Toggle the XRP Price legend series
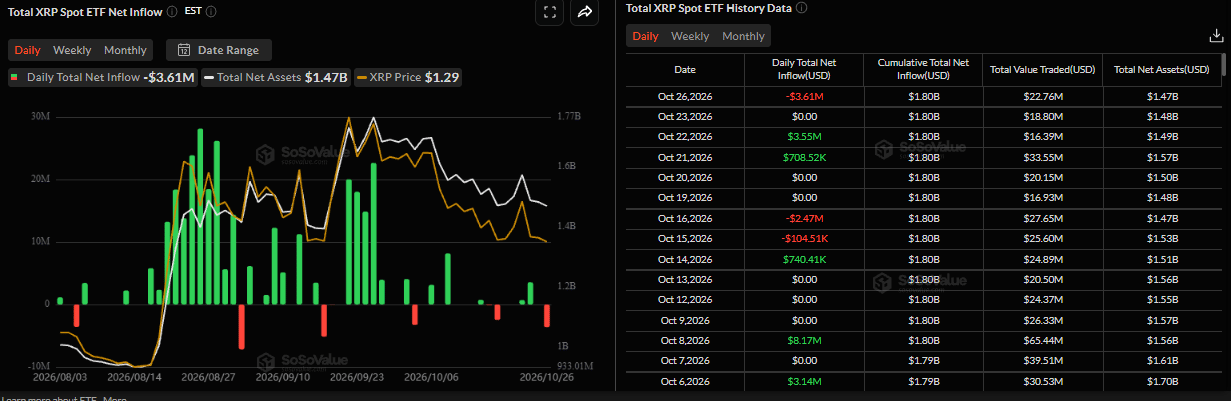The image size is (1231, 401). tap(406, 77)
